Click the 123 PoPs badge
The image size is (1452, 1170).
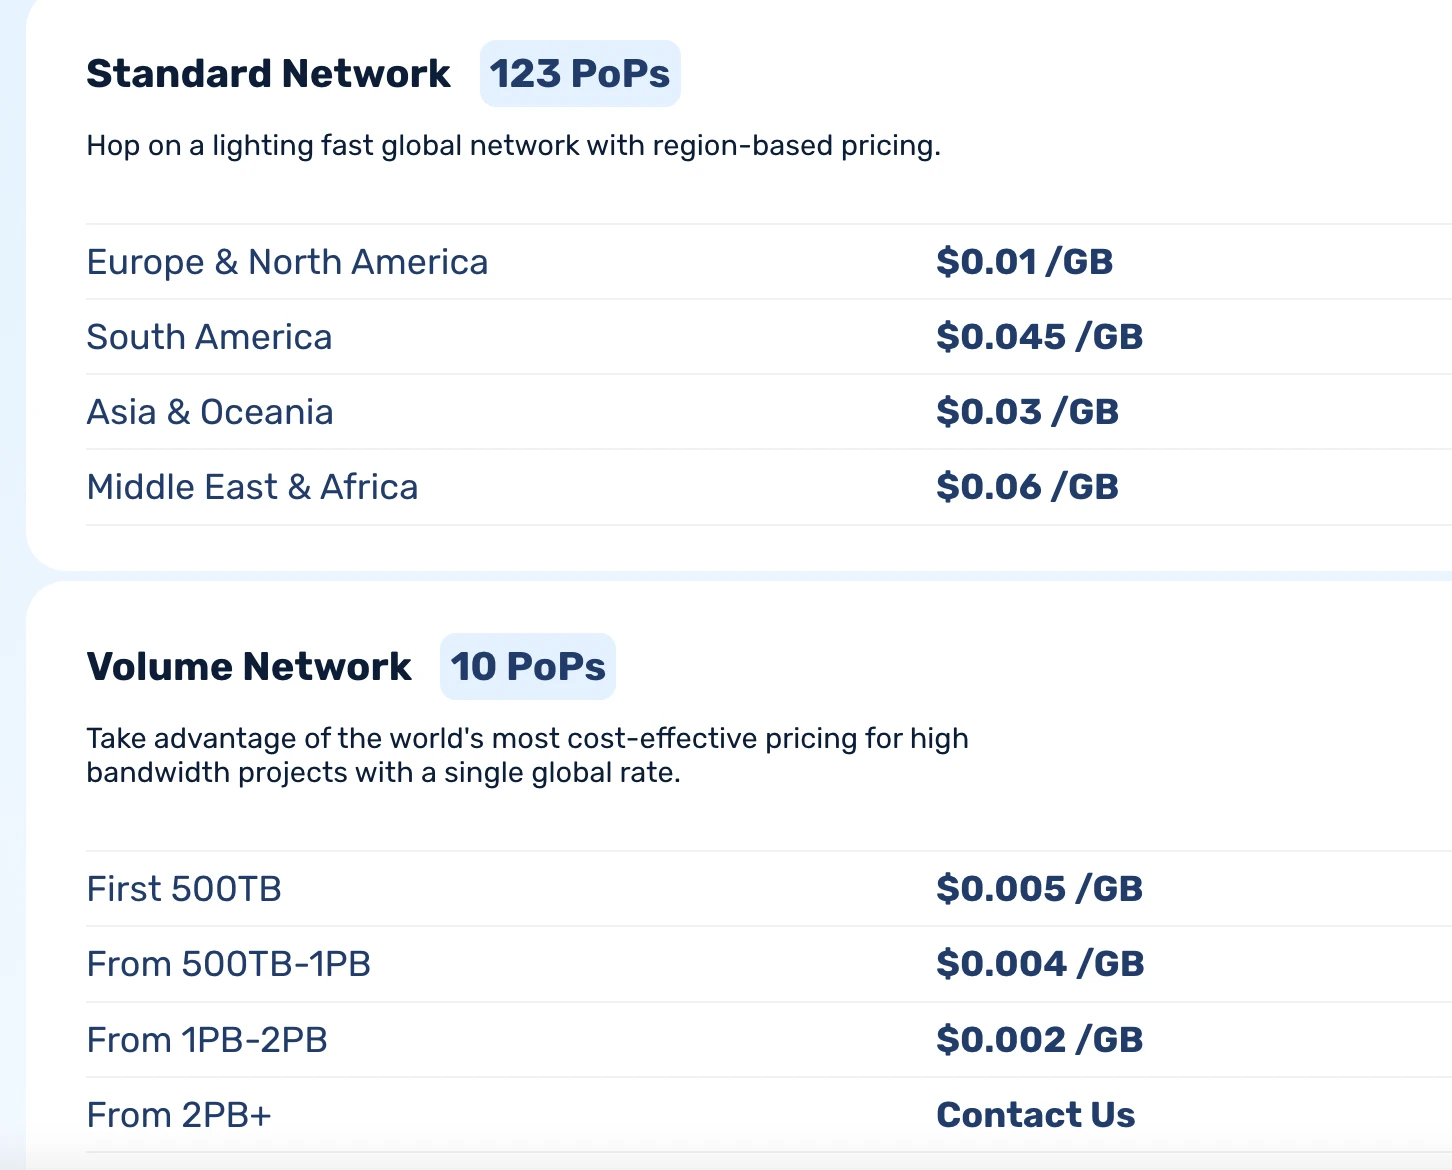coord(580,74)
